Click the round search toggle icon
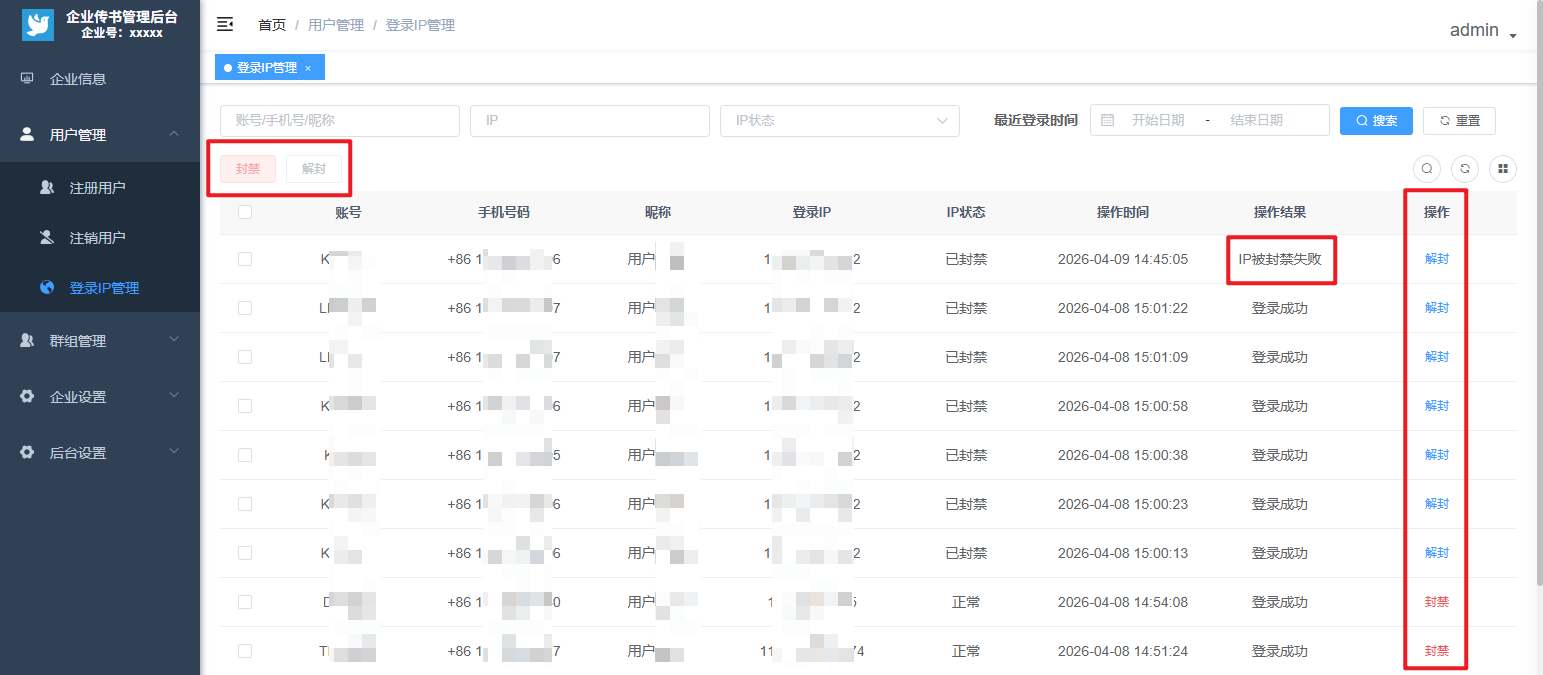 1426,169
